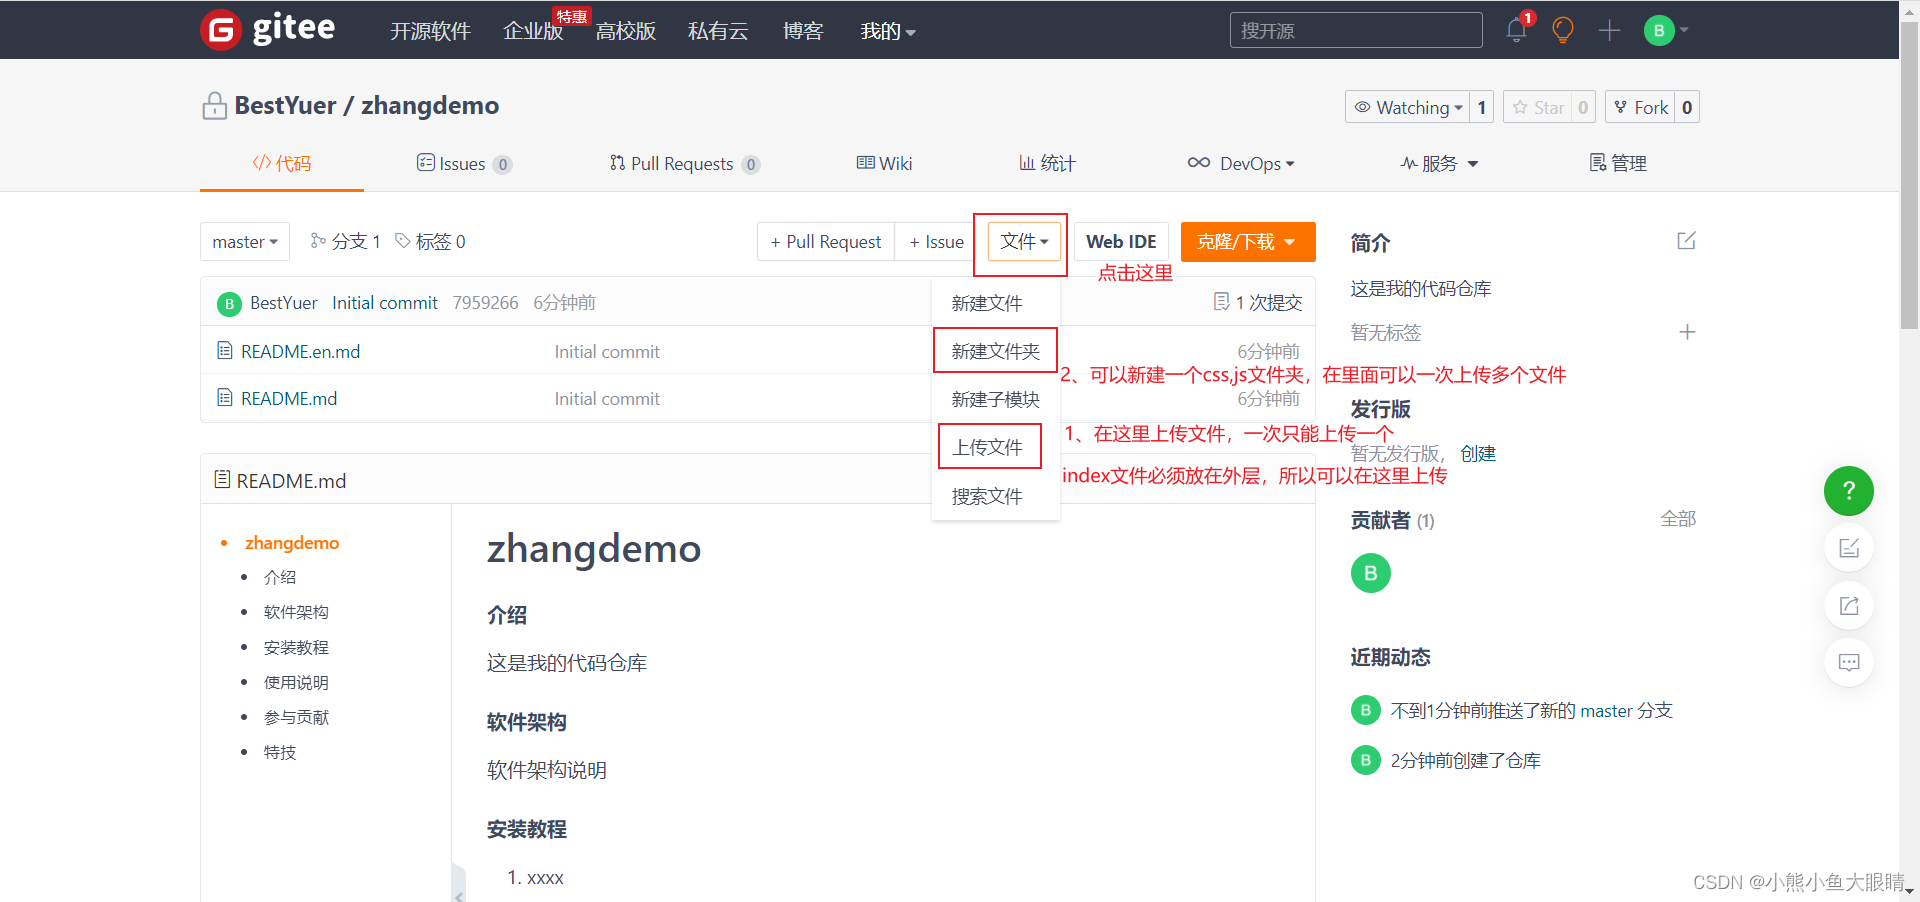Jump to 软件架构 in README outline
1920x902 pixels.
(296, 612)
